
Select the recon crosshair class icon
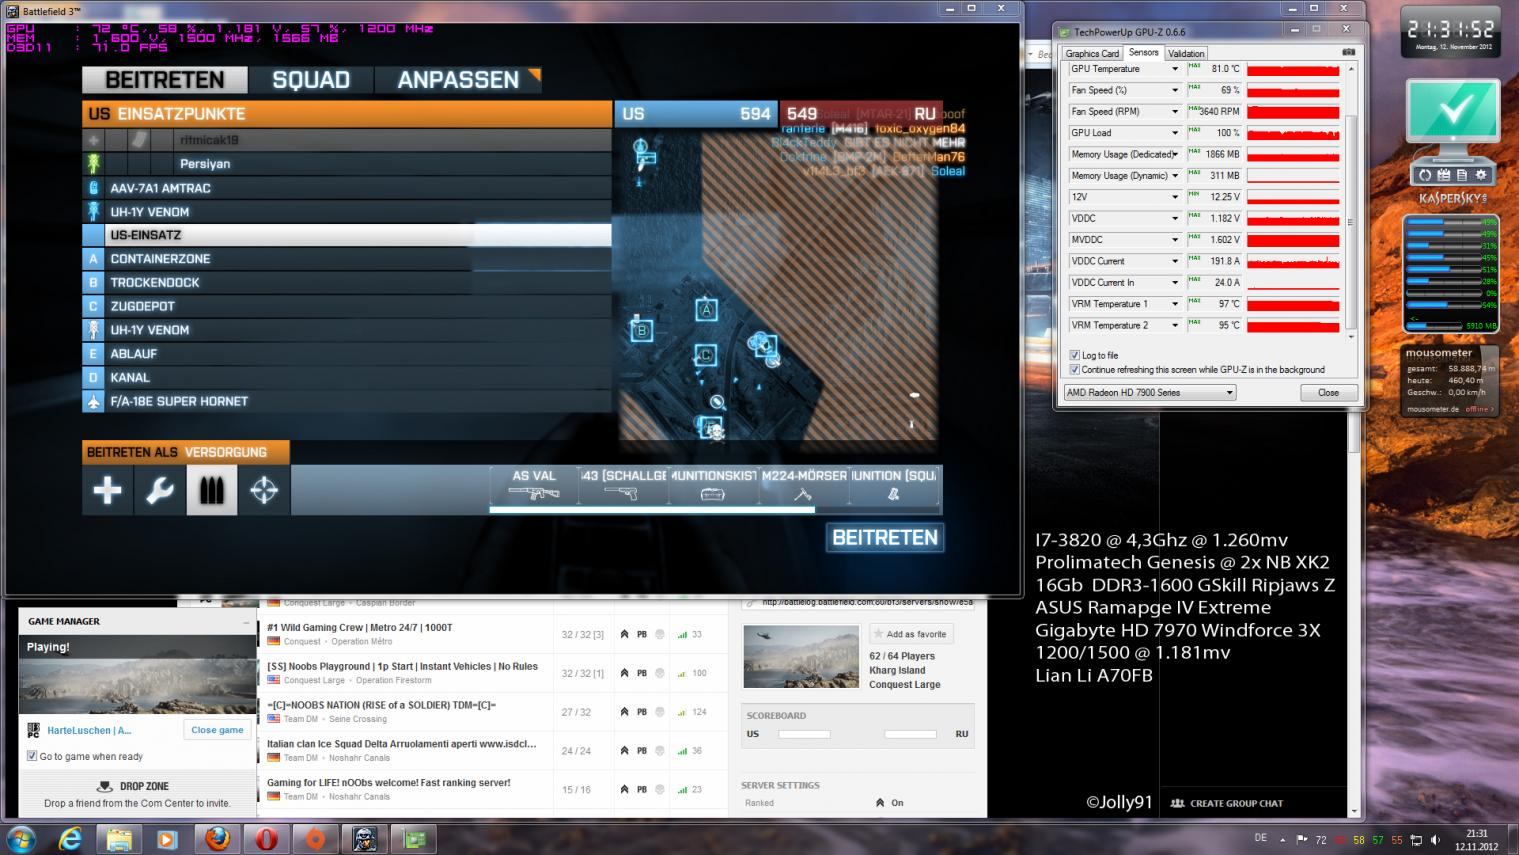[x=264, y=490]
